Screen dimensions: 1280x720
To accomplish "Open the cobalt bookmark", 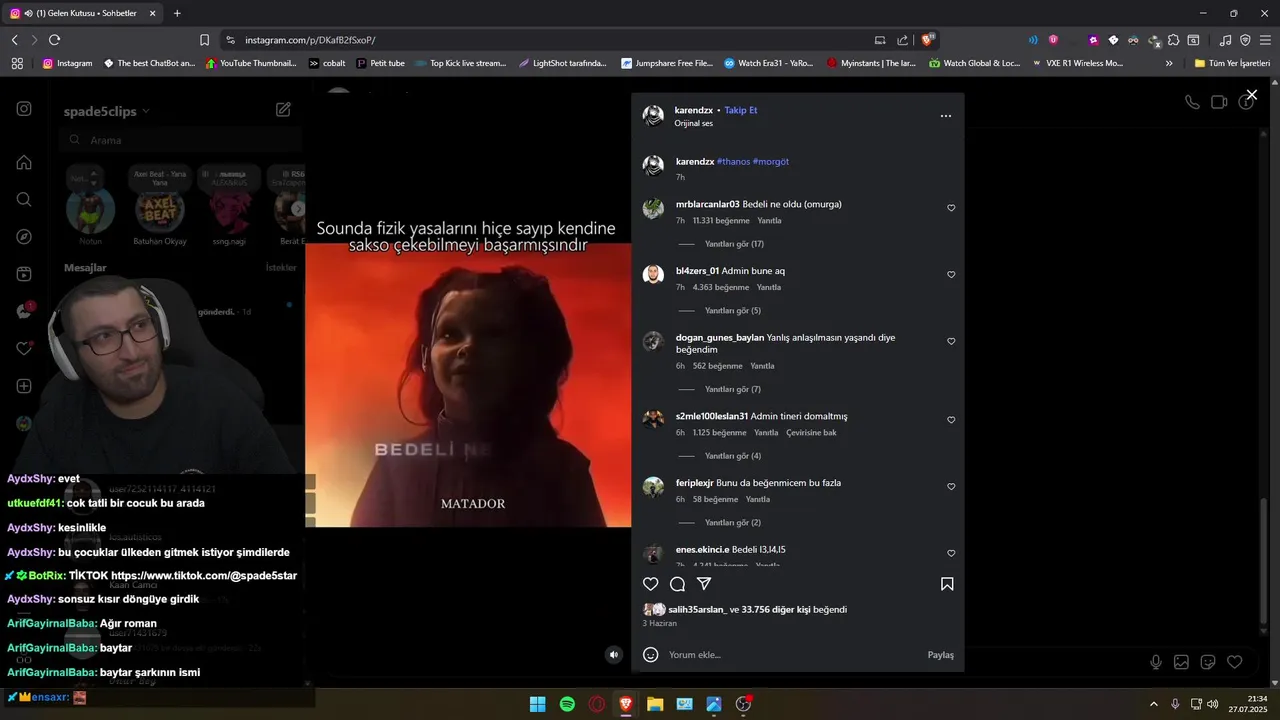I will [x=328, y=63].
